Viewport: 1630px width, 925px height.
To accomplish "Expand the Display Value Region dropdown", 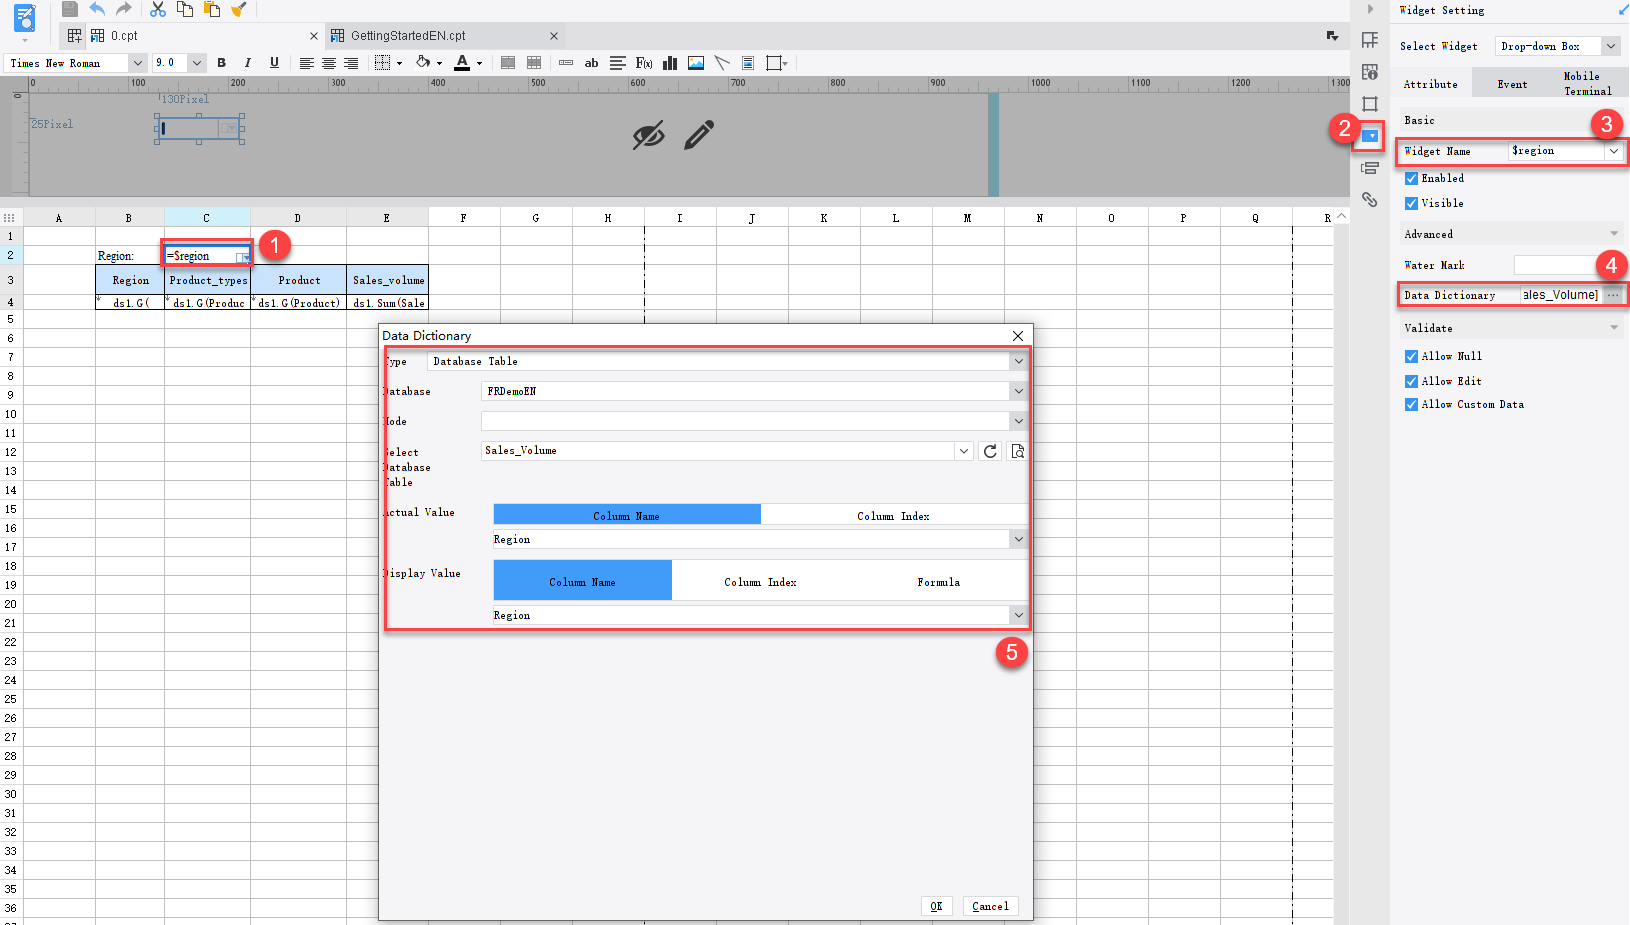I will (x=1018, y=614).
